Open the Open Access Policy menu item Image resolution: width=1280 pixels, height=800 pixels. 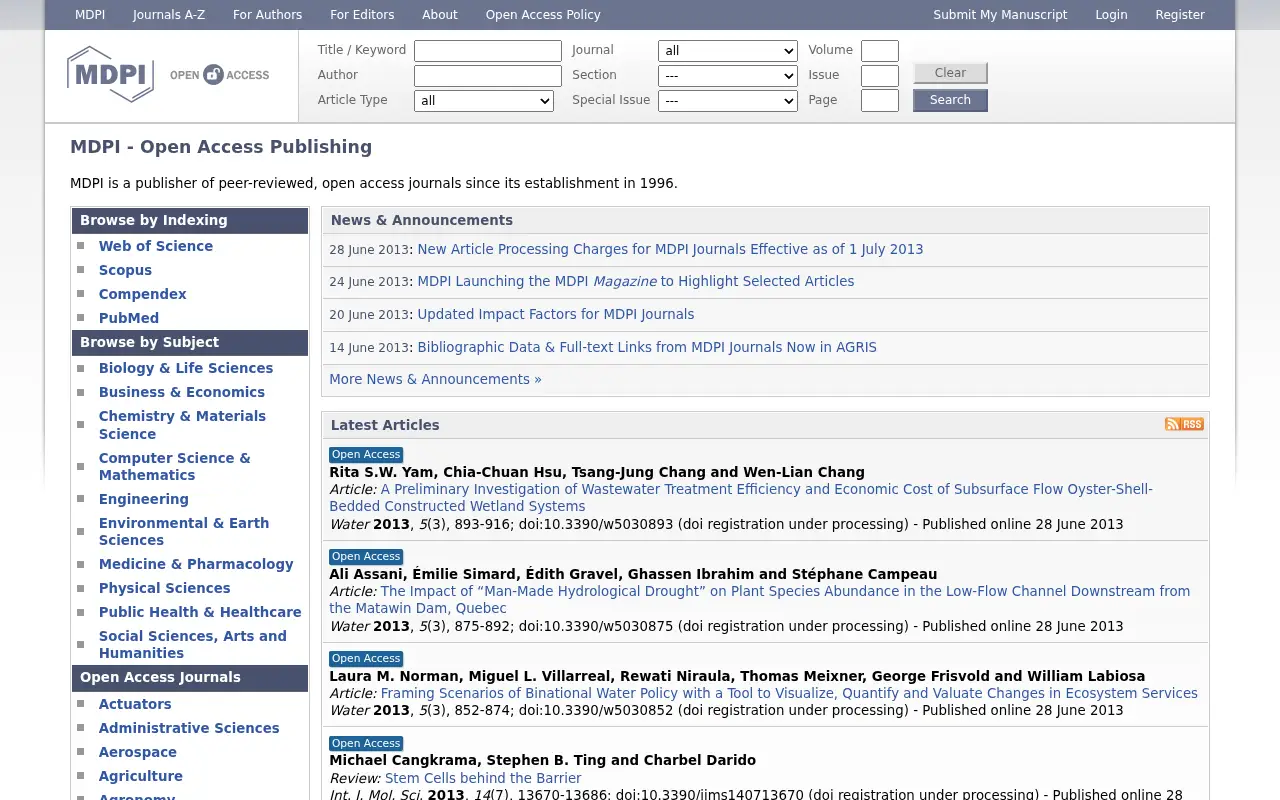point(543,15)
